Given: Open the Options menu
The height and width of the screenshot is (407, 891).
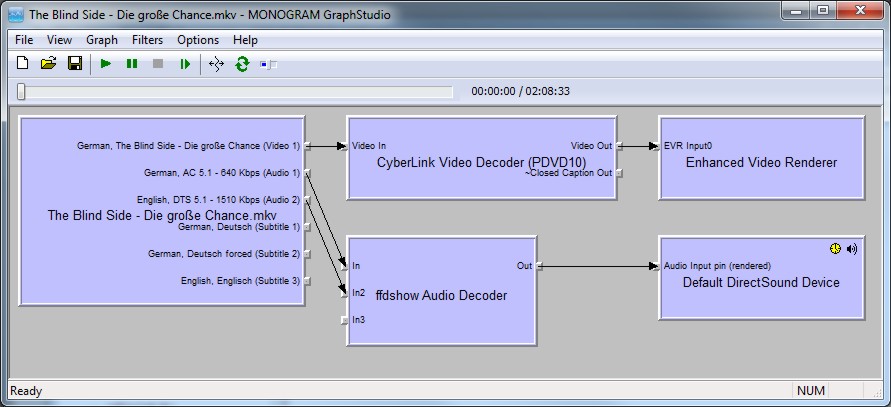Looking at the screenshot, I should 198,40.
